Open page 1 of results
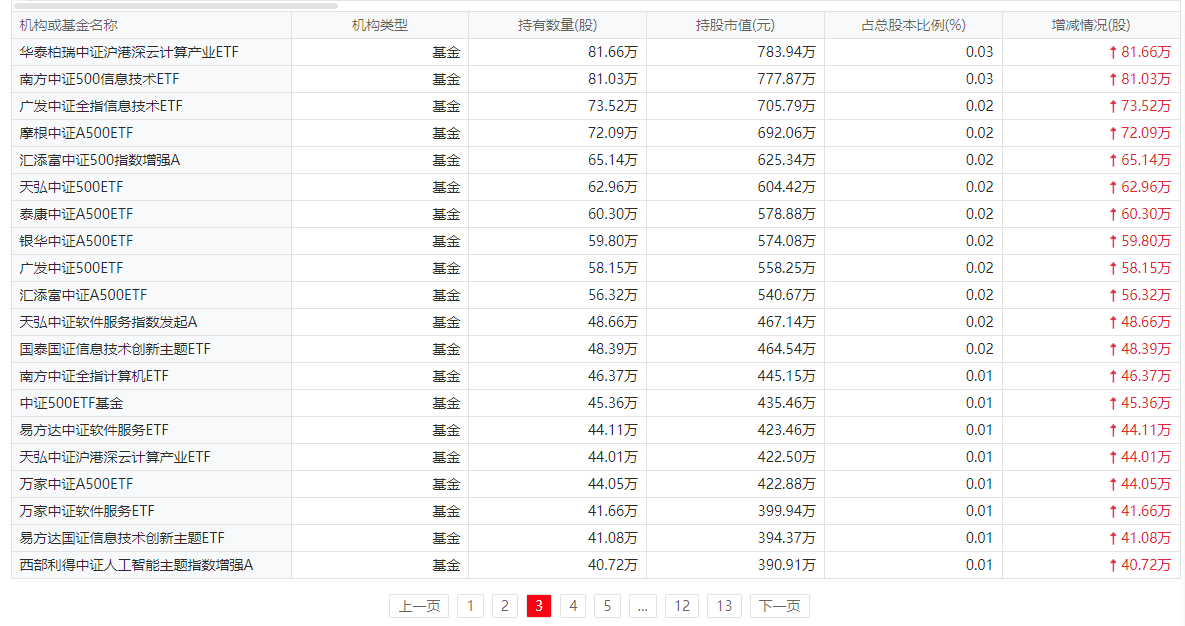The height and width of the screenshot is (626, 1185). (470, 606)
